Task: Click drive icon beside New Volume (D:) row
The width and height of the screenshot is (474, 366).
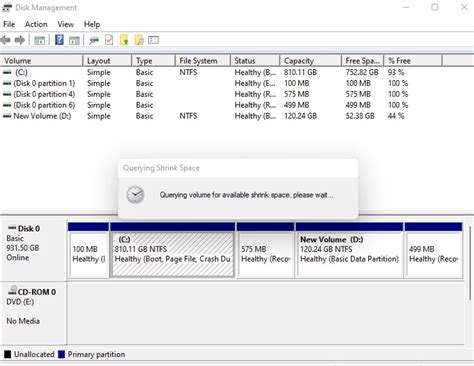Action: click(7, 116)
